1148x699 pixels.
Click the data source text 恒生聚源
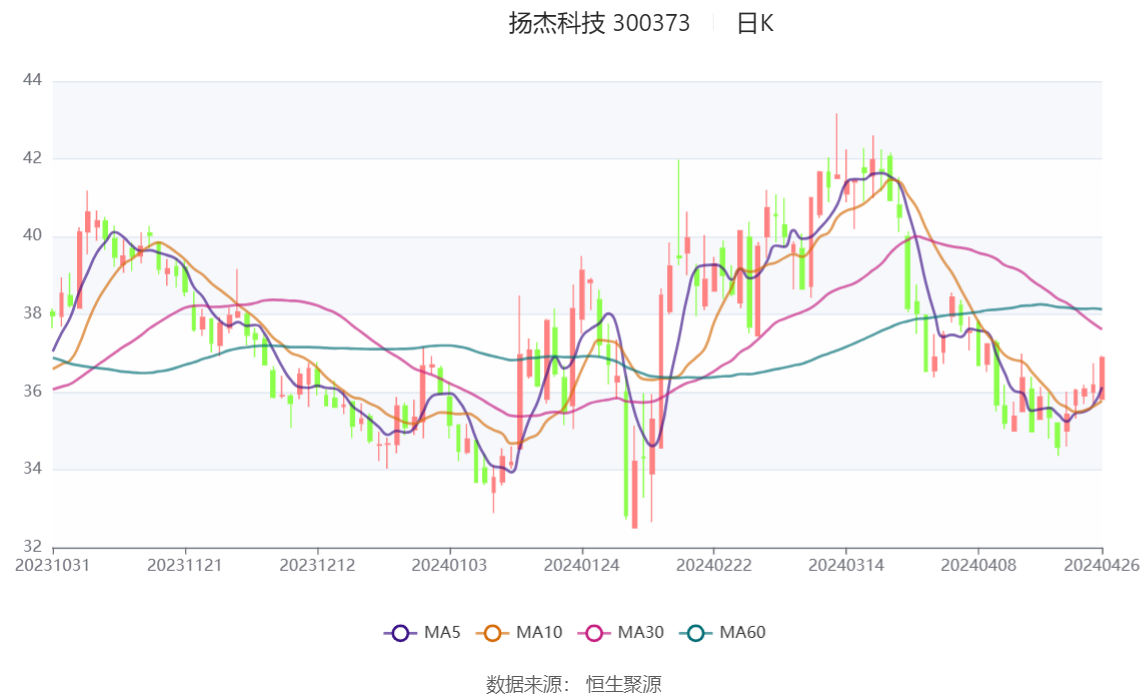624,685
